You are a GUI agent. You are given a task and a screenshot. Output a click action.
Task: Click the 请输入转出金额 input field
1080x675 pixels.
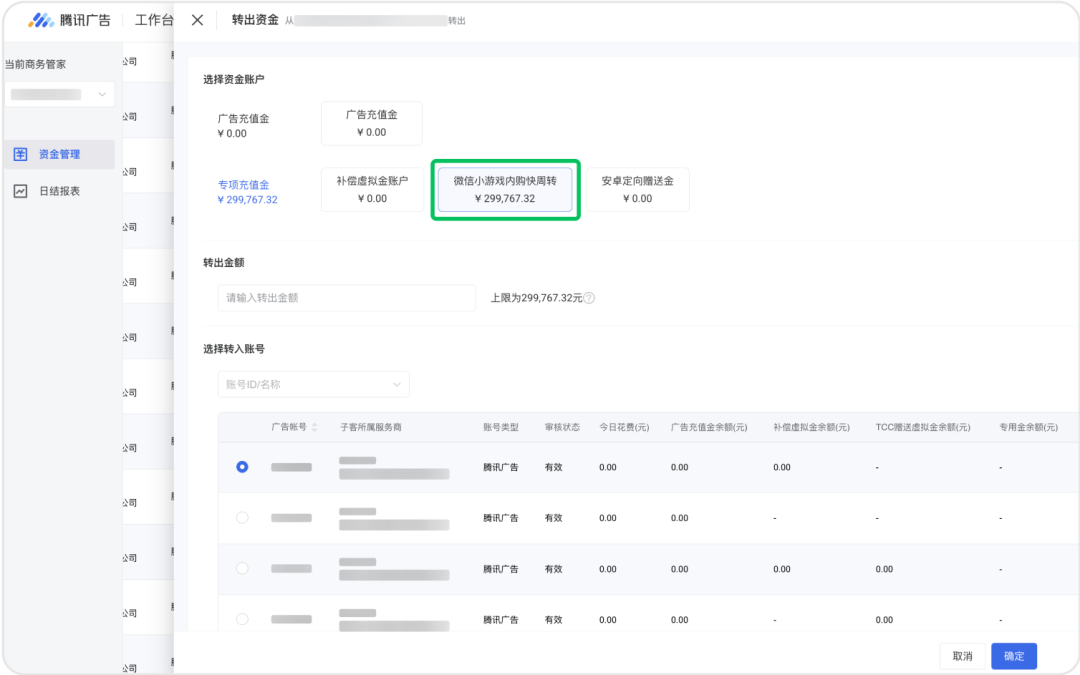346,297
